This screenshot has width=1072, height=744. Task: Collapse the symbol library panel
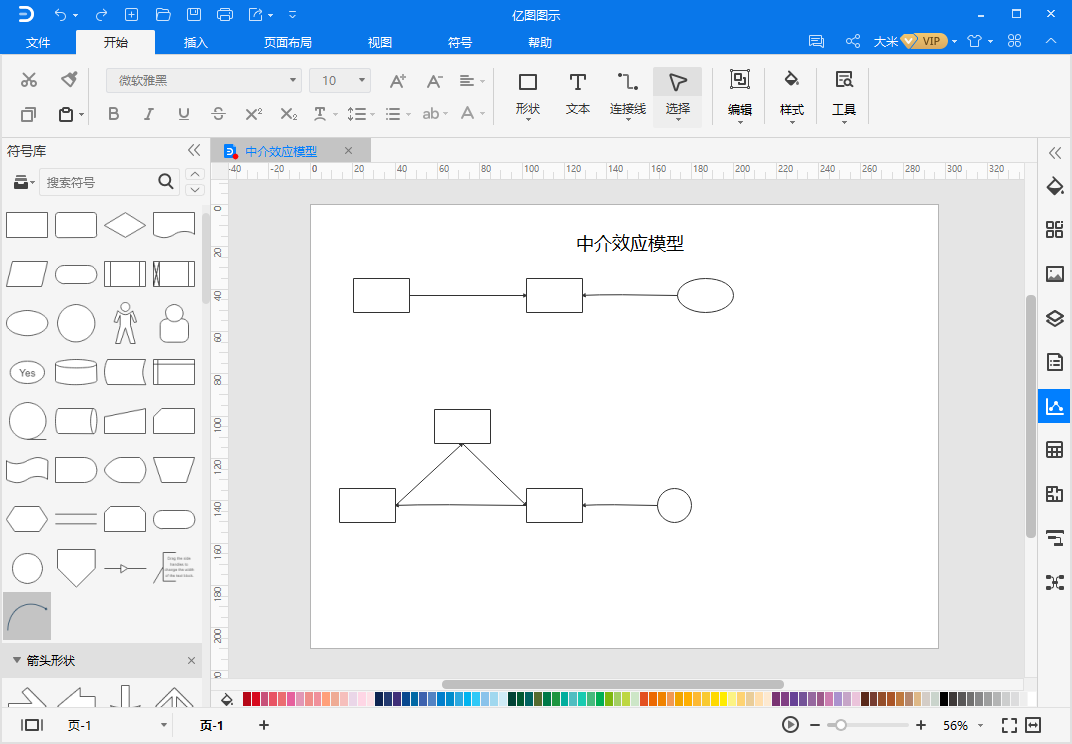[194, 150]
